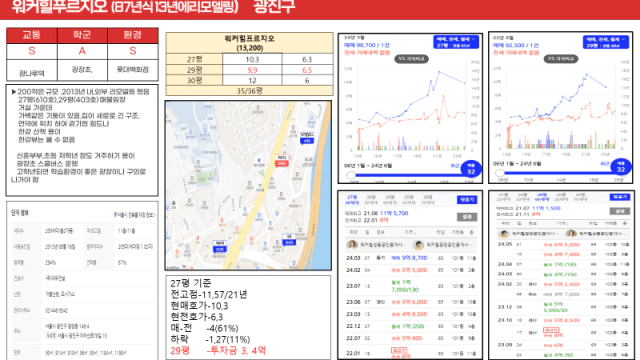Select the 30평 tab in the 11억 1,500 panel
The image size is (640, 360).
click(561, 197)
